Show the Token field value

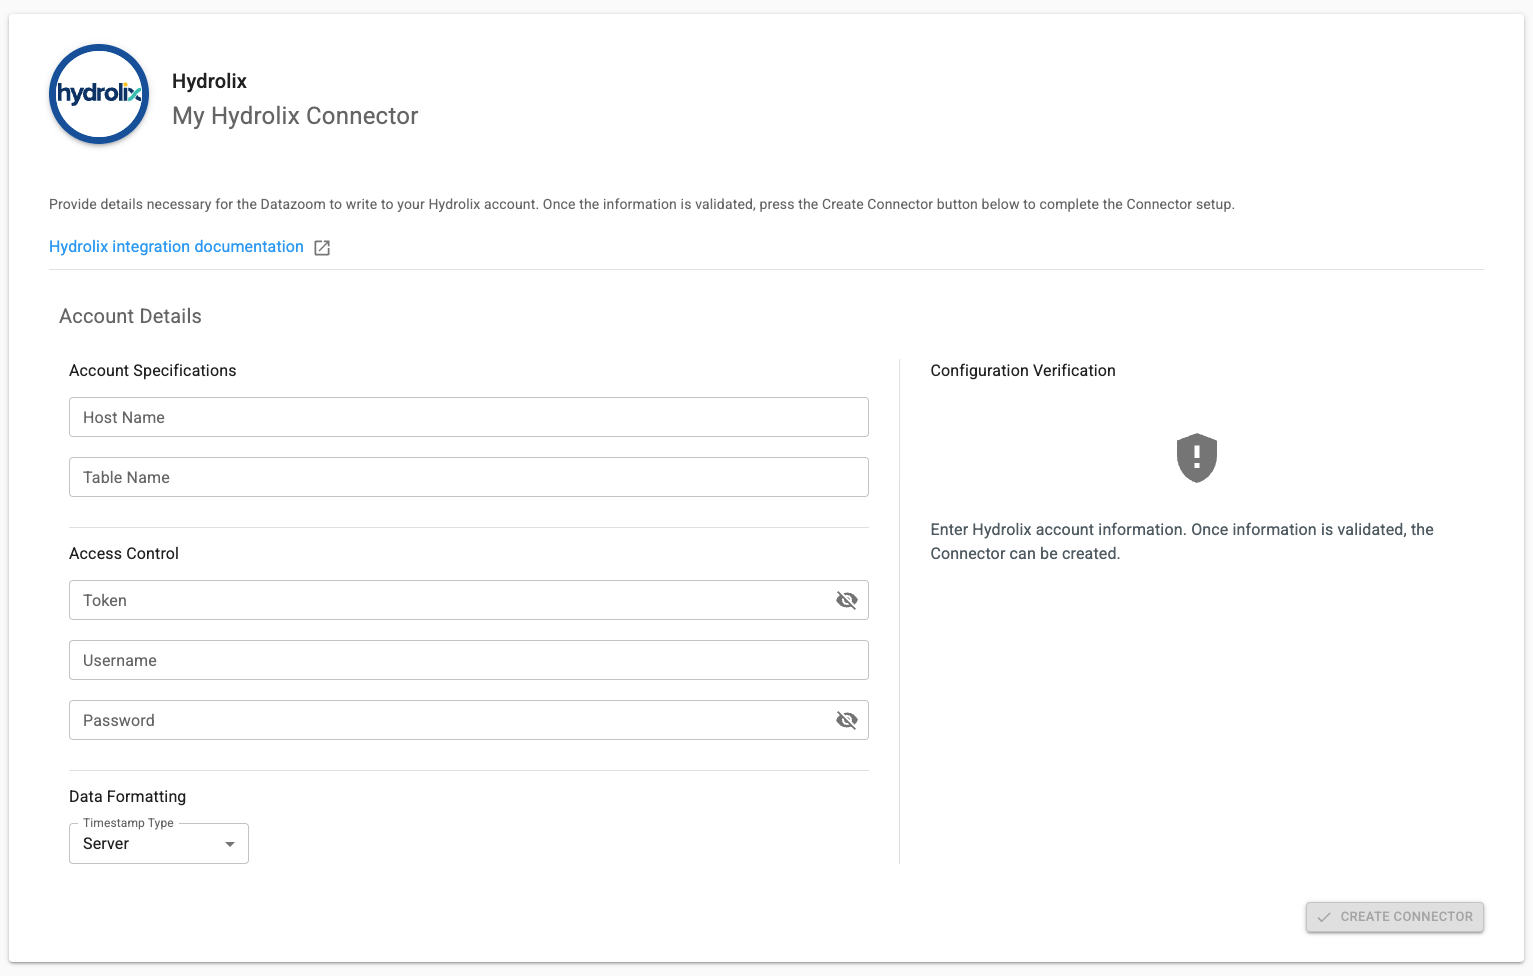coord(846,600)
